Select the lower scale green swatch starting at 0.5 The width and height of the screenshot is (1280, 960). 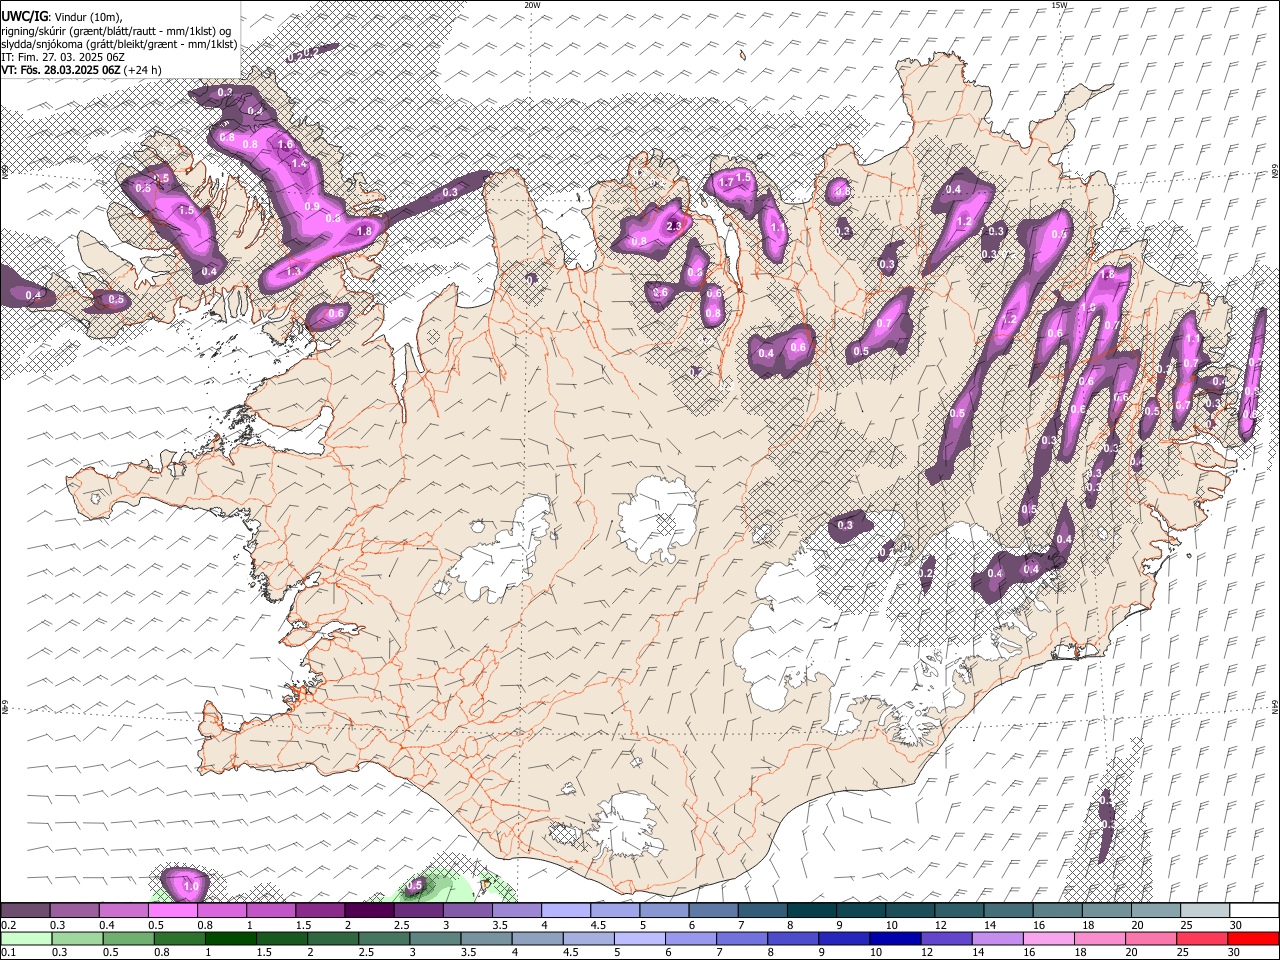click(x=128, y=939)
